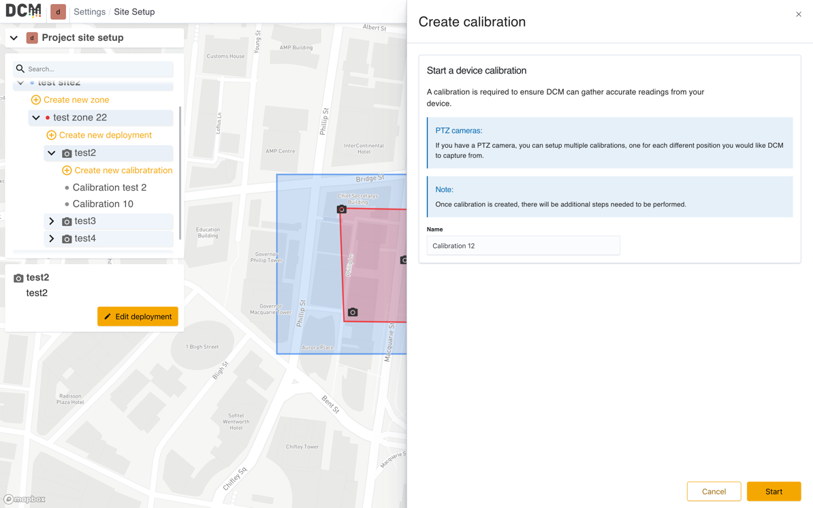Collapse the test zone 22 node
The width and height of the screenshot is (813, 508).
coord(36,118)
